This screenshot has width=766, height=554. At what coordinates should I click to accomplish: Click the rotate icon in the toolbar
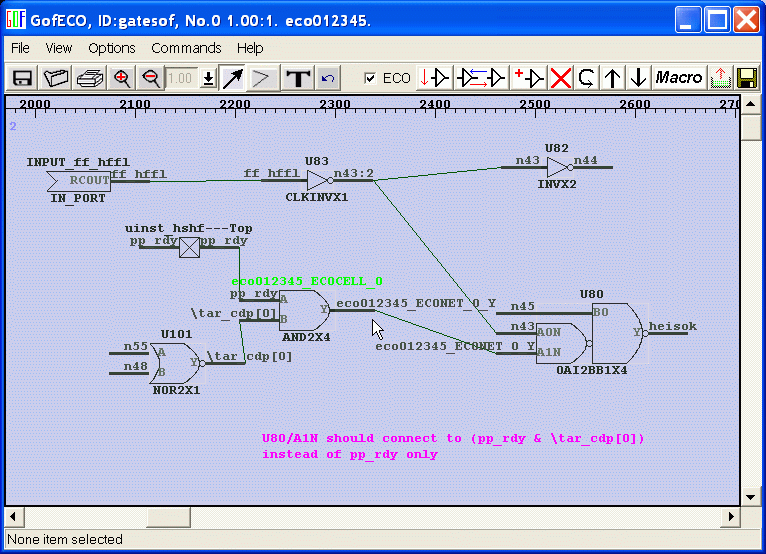tap(588, 78)
